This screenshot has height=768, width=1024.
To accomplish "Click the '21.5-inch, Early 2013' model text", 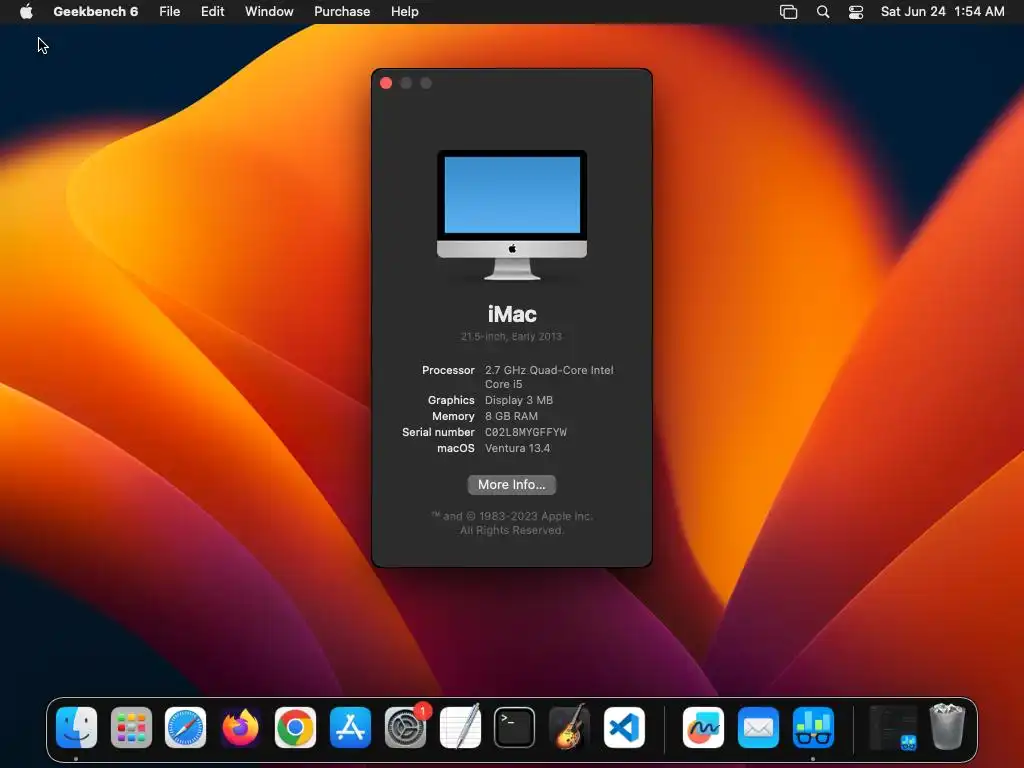I will coord(511,336).
